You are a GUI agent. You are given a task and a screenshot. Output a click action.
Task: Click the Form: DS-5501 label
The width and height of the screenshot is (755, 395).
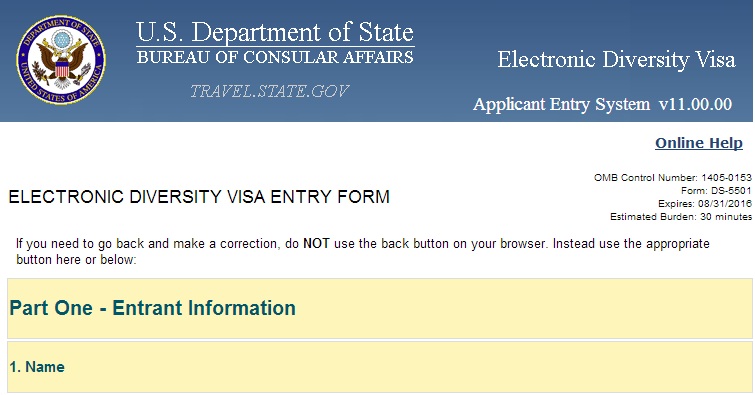click(716, 190)
